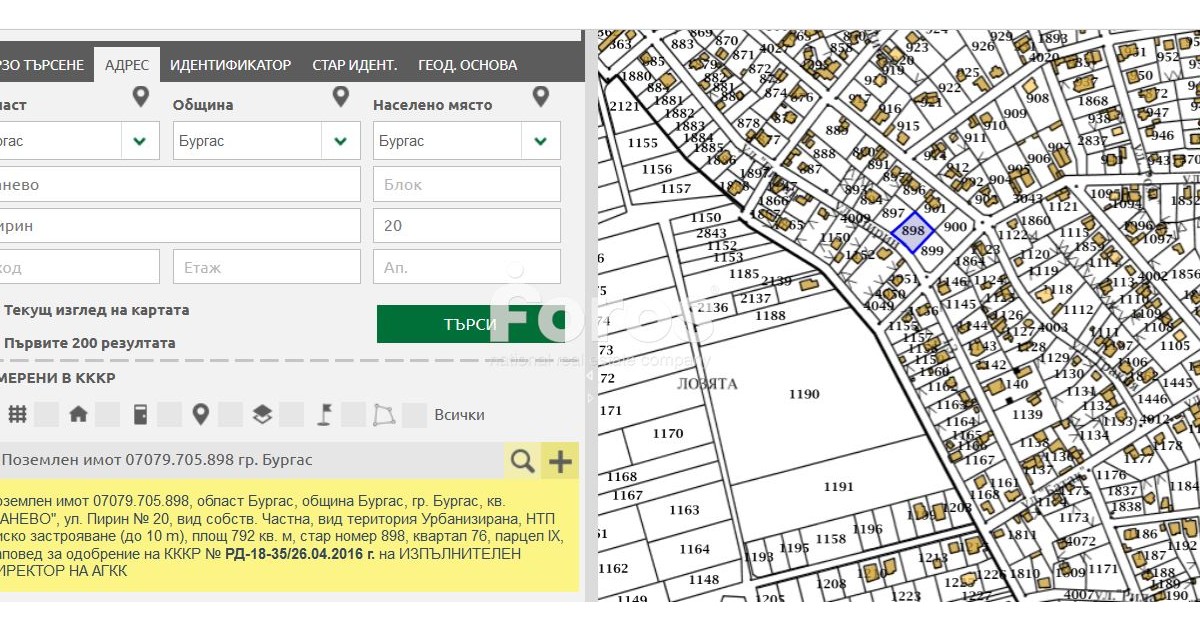Tick the checkbox next to the grid icon
Image resolution: width=1200 pixels, height=630 pixels.
point(46,414)
